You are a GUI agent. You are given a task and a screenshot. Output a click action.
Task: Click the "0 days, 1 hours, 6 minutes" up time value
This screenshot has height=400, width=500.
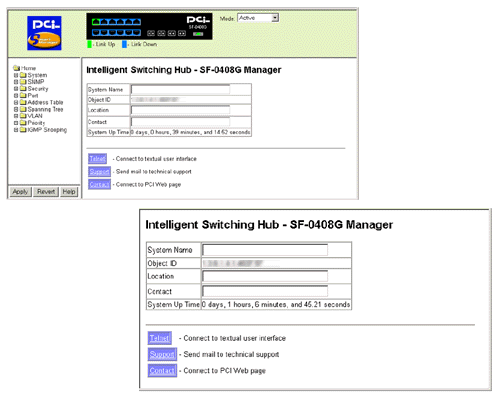click(276, 305)
